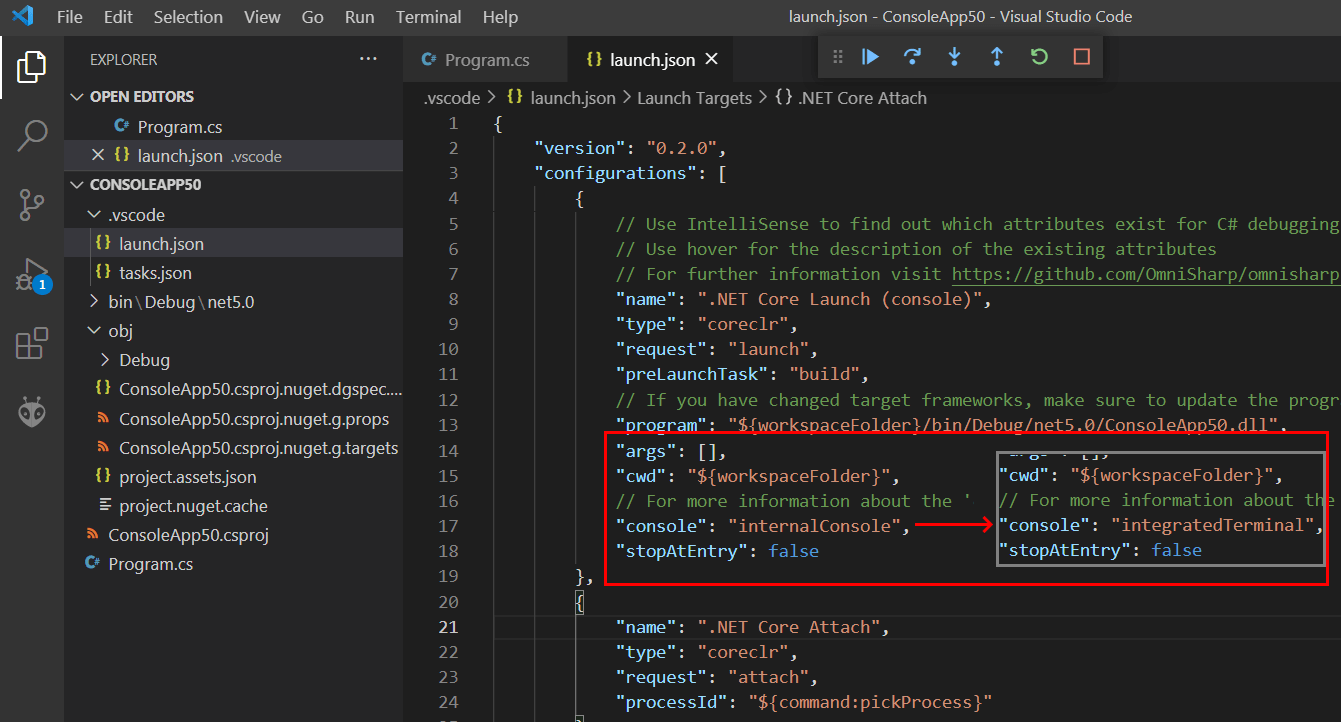Click the launch.json breadcrumb segment
Screen dimensions: 1341x722
[561, 98]
